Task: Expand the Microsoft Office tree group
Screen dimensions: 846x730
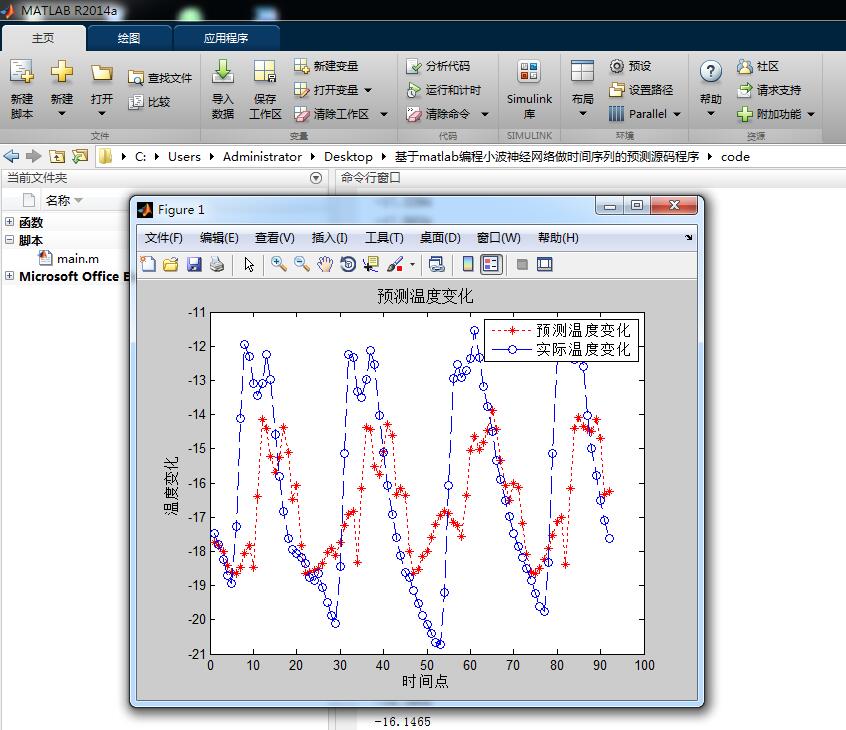Action: 9,275
